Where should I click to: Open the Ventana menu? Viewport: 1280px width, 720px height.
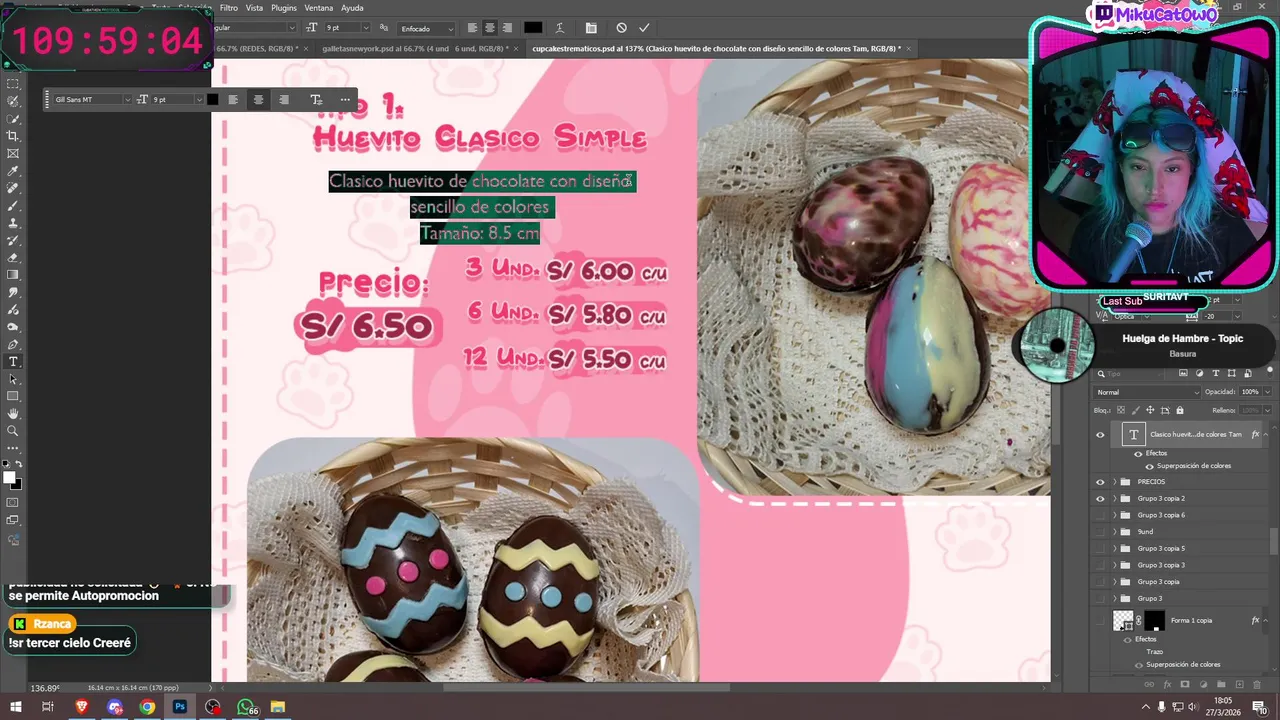coord(319,8)
